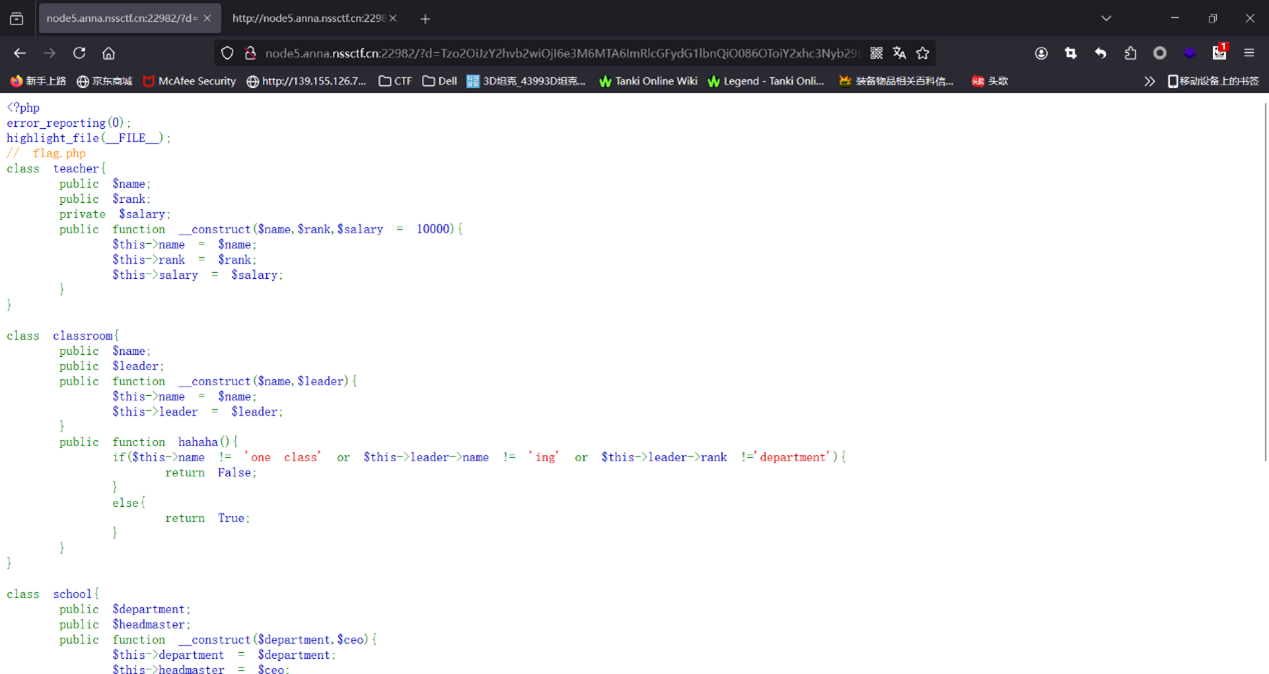Click the 'class teacher{' line
Screen dimensions: 1269x674
click(x=56, y=168)
